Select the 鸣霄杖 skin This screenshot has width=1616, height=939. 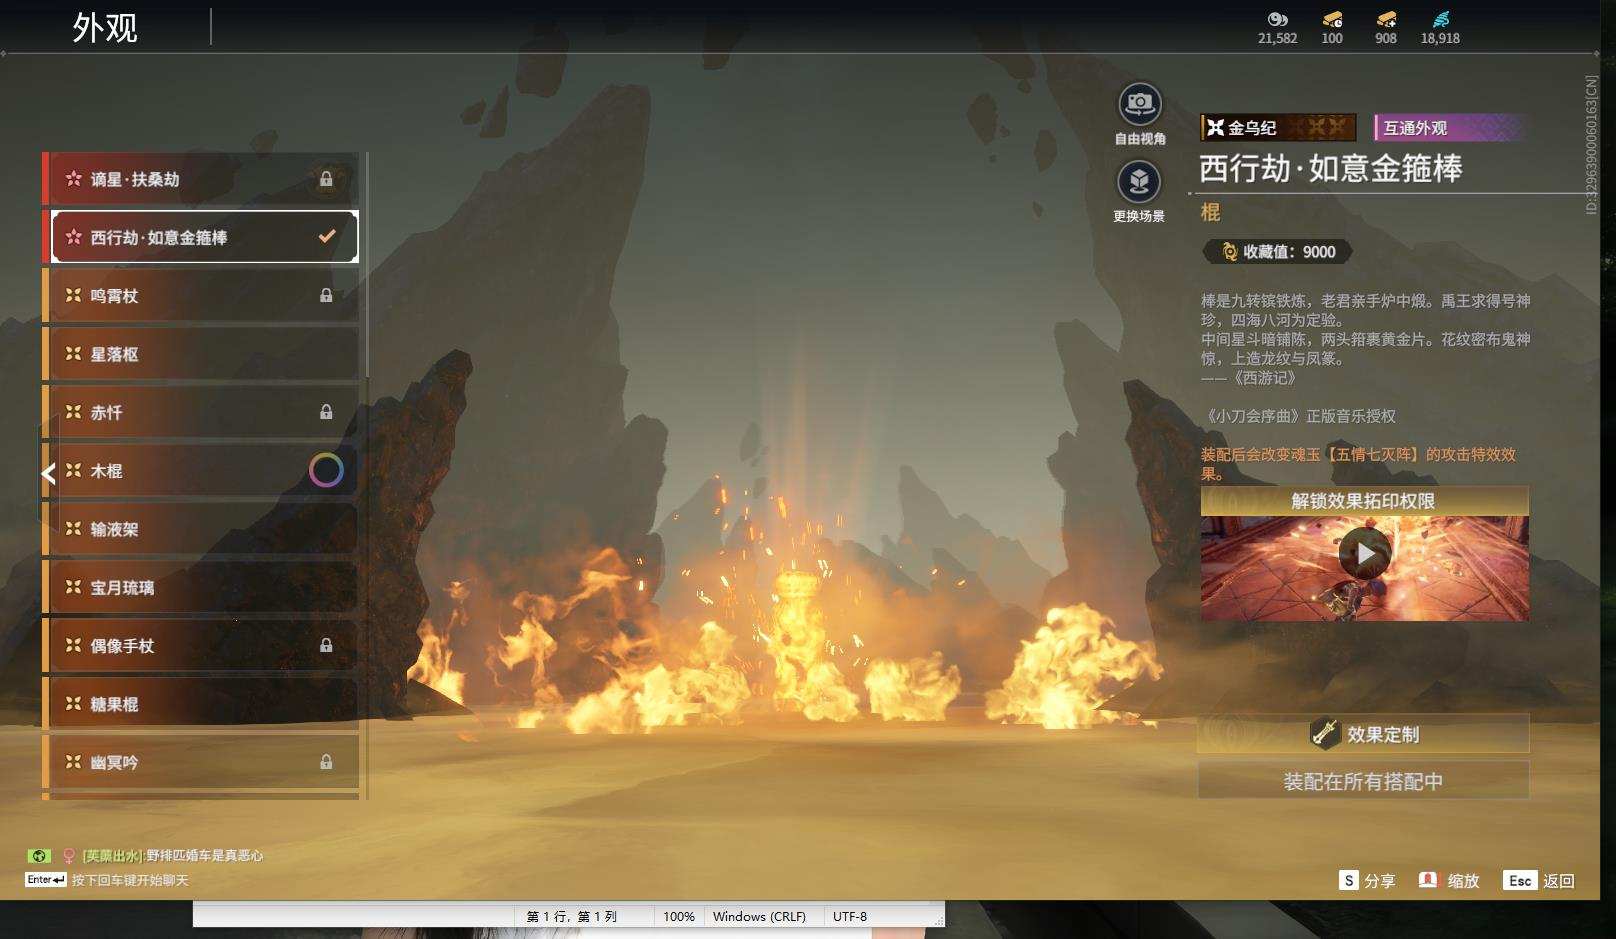point(201,295)
